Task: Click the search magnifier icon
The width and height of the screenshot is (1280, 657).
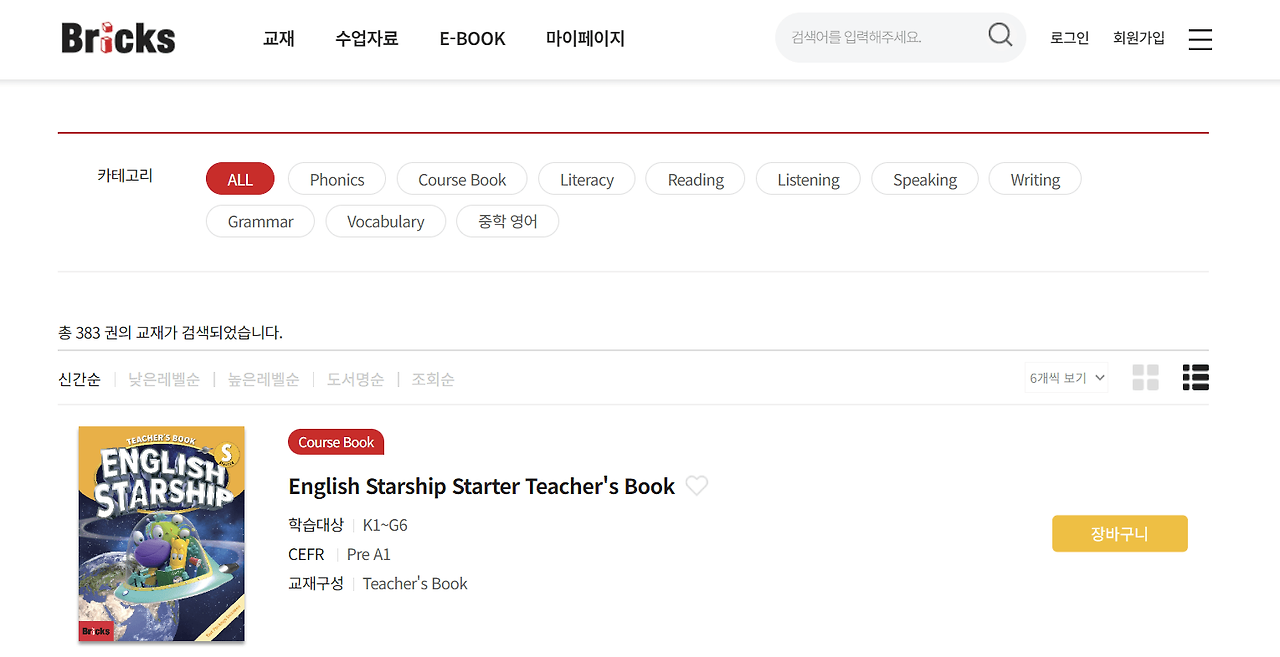Action: click(x=999, y=34)
